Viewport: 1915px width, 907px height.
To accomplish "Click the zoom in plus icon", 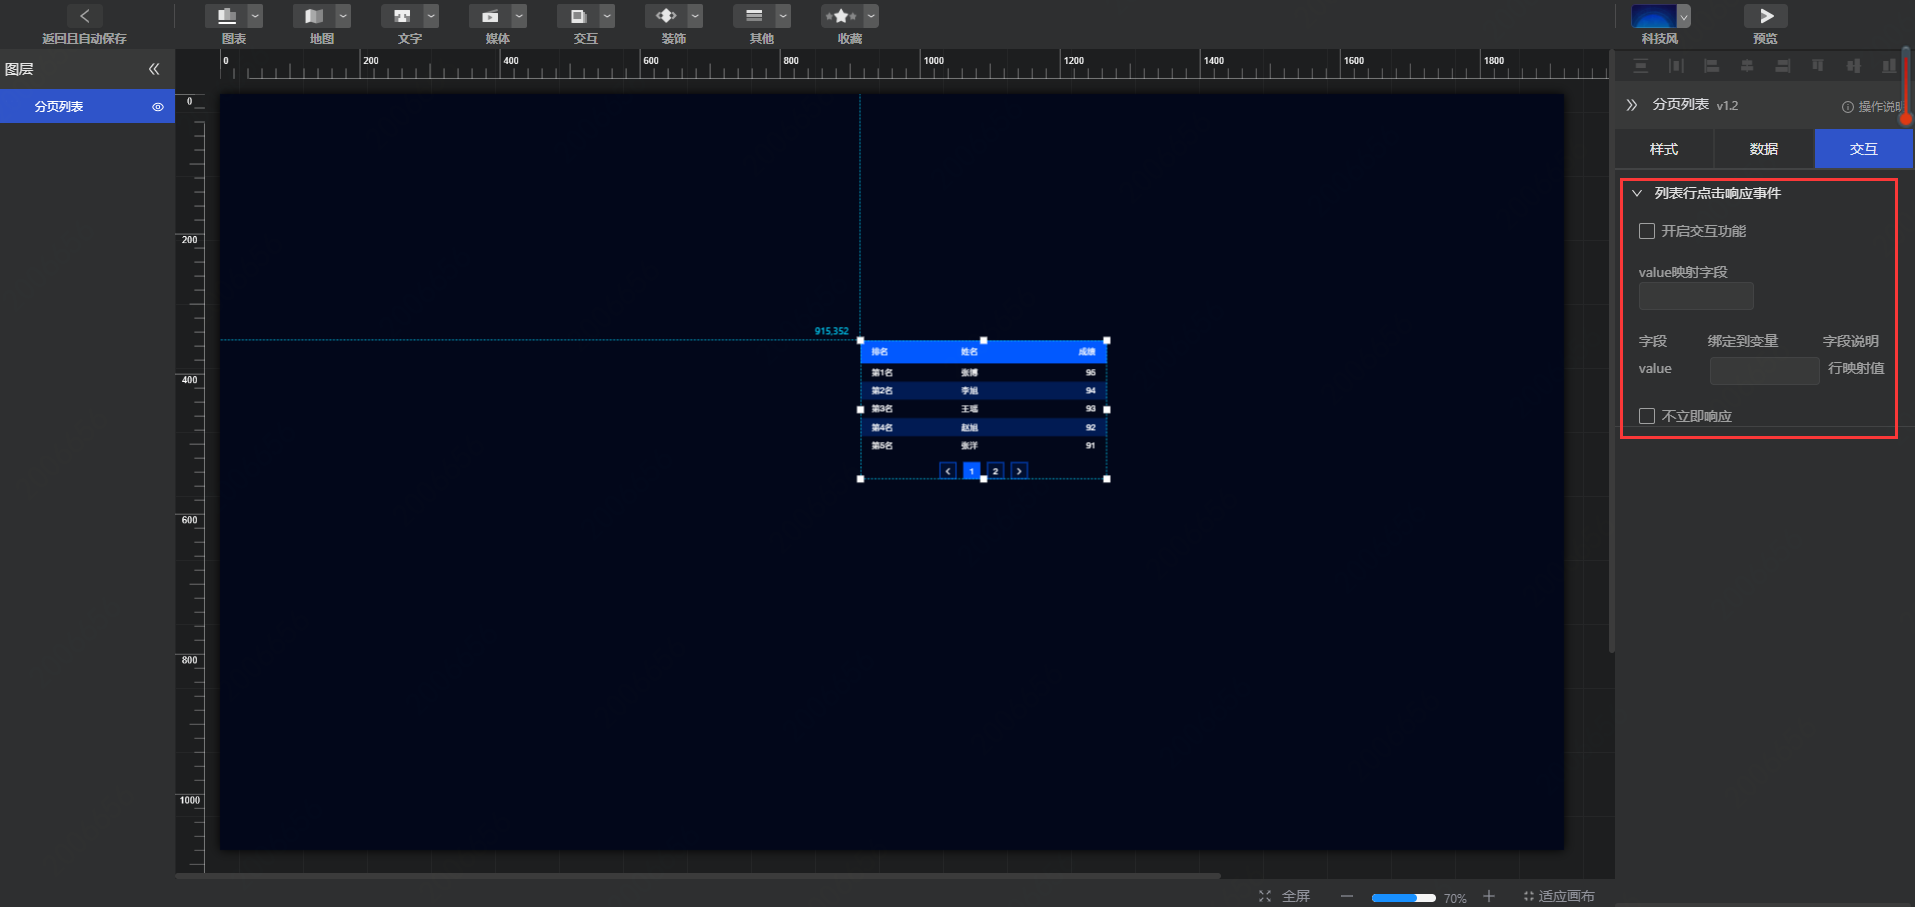I will coord(1489,896).
